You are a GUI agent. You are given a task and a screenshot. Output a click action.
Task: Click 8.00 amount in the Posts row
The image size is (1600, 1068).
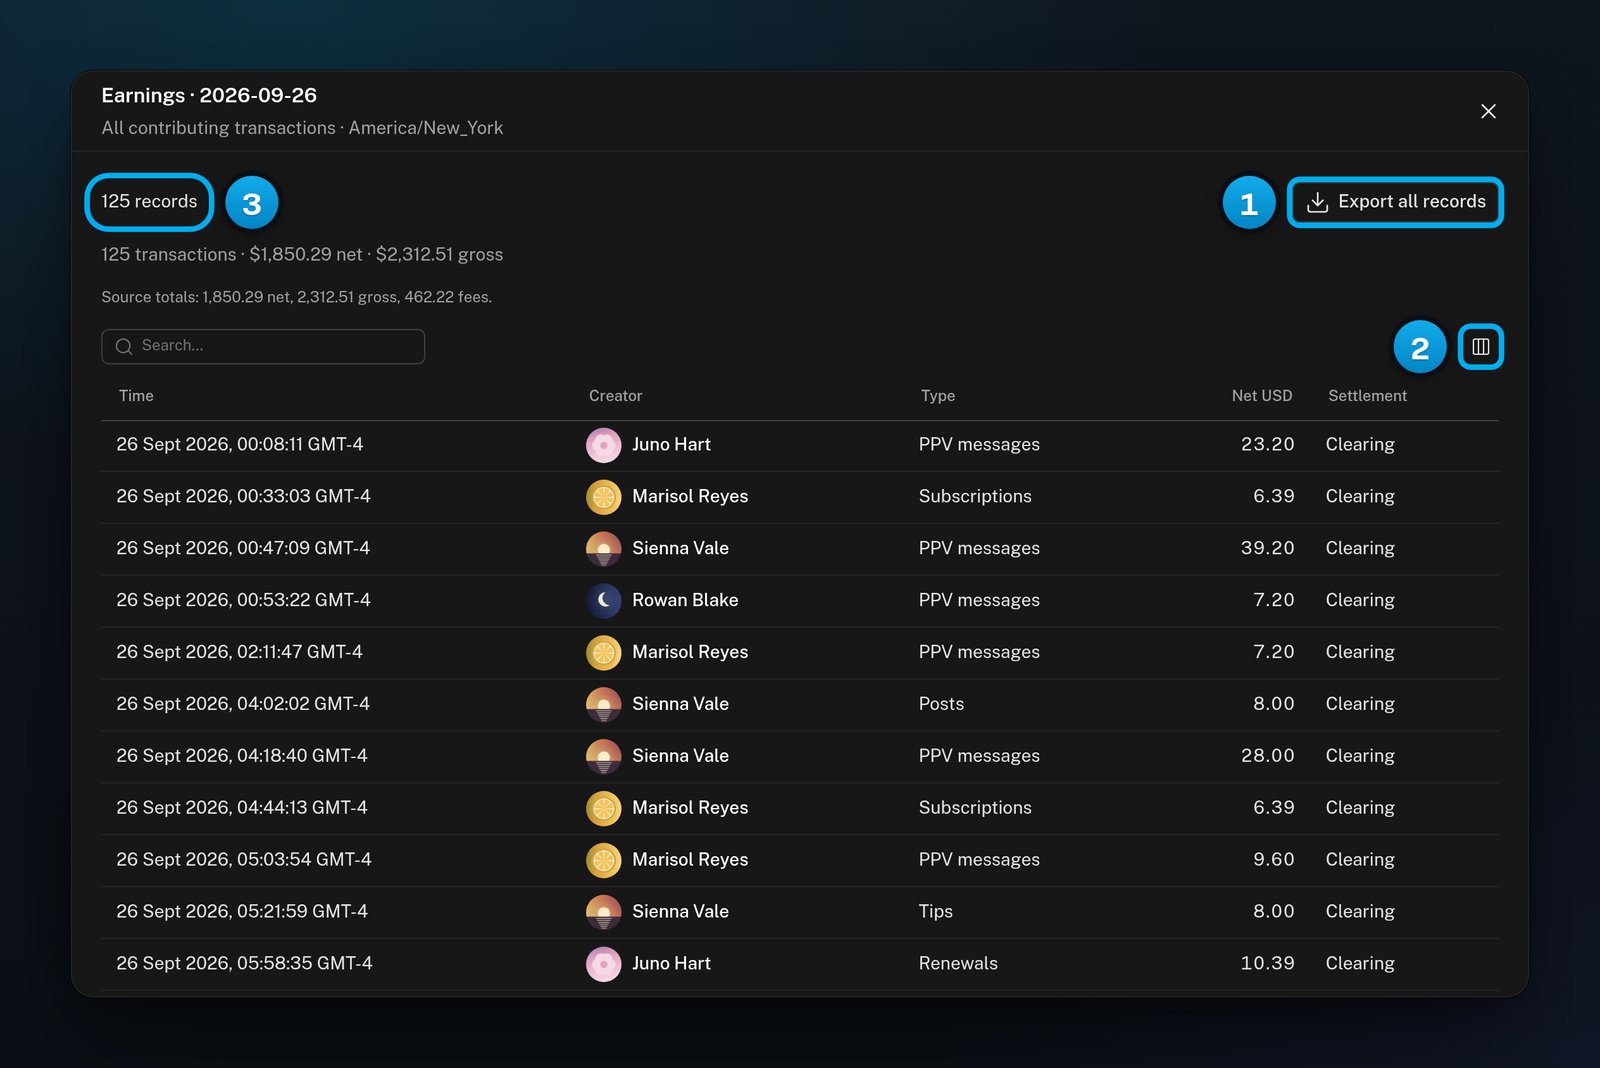pos(1274,704)
